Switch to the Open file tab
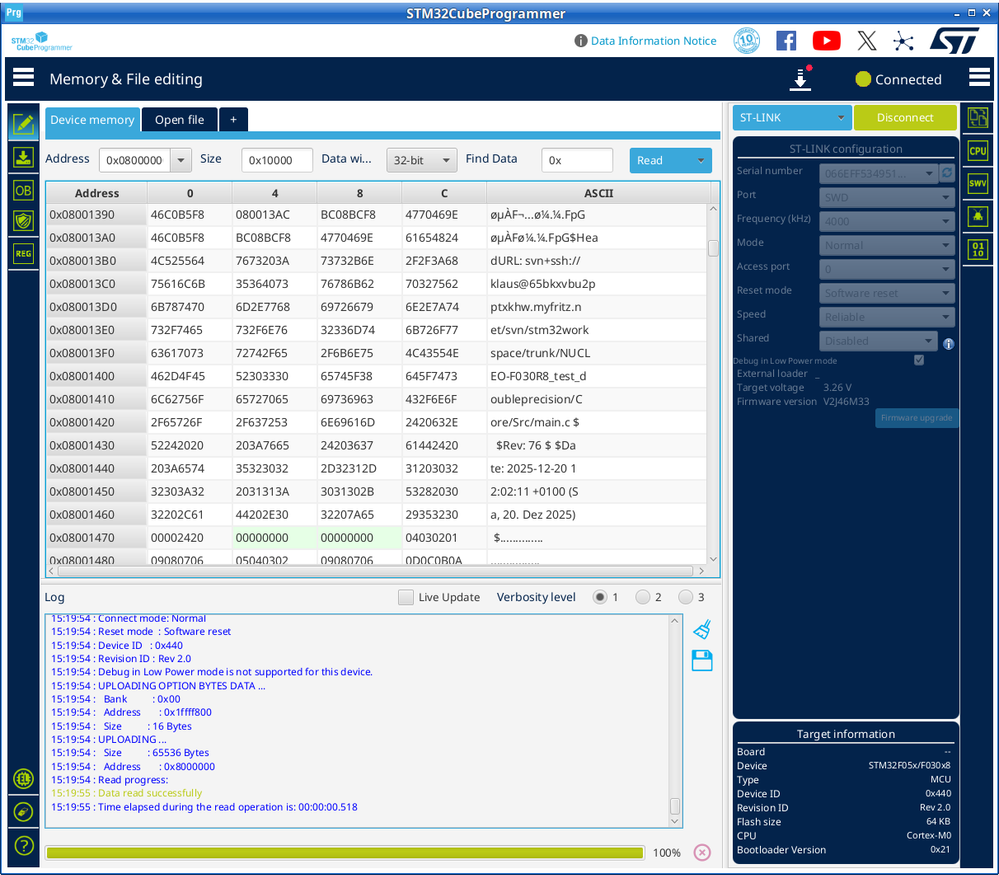999x875 pixels. click(x=179, y=120)
